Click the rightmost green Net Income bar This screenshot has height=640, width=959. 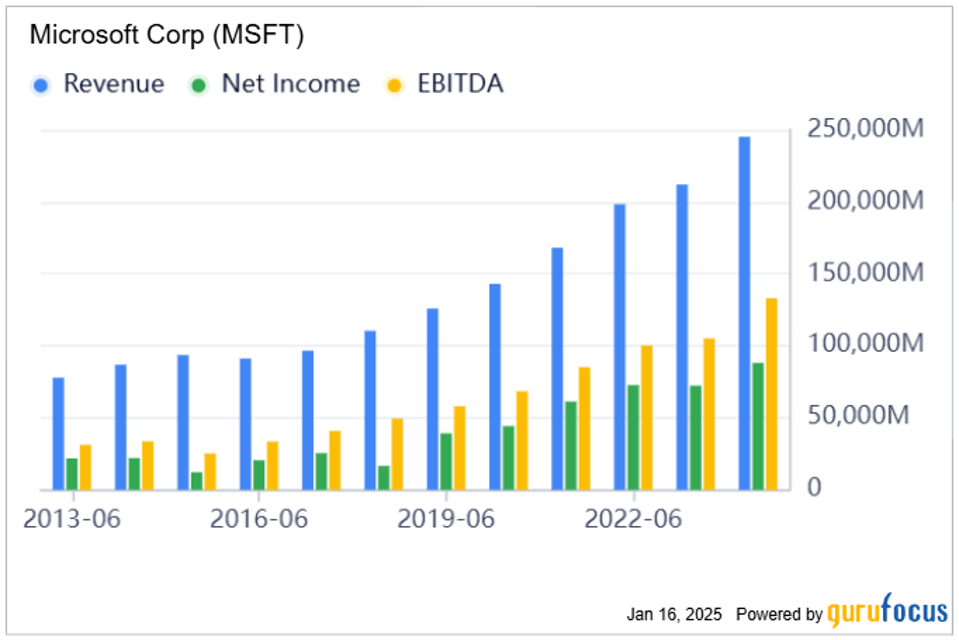pos(758,426)
